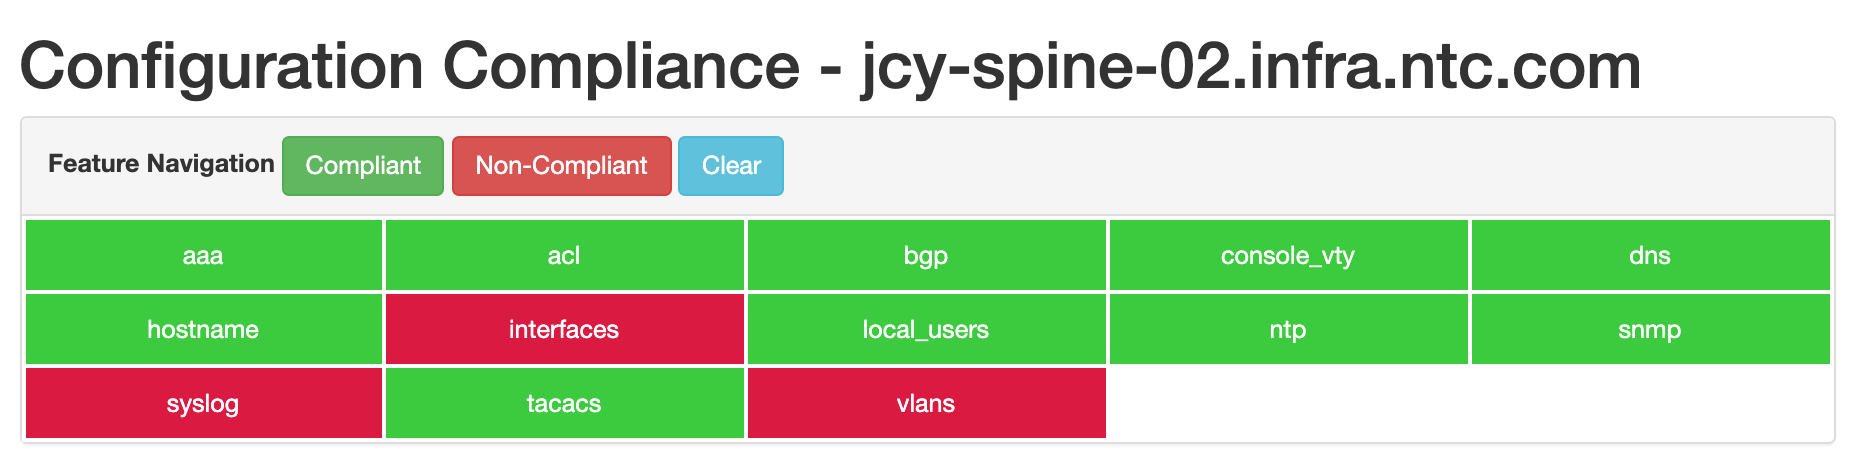Open the dns feature tile

1651,255
